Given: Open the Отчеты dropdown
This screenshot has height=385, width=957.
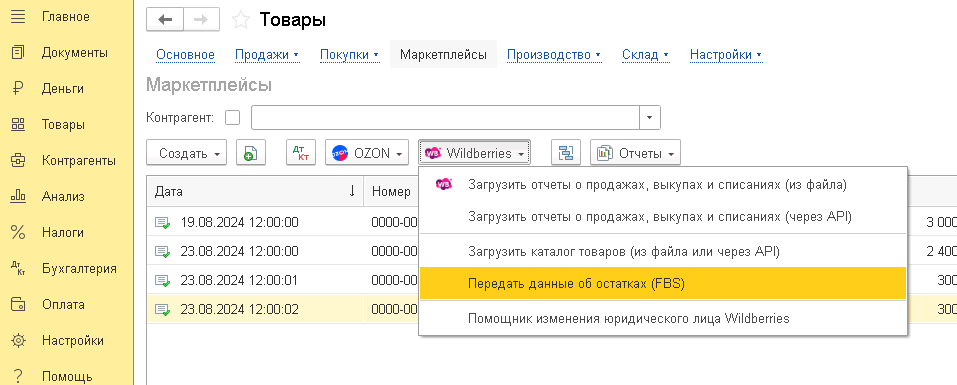Looking at the screenshot, I should click(635, 153).
